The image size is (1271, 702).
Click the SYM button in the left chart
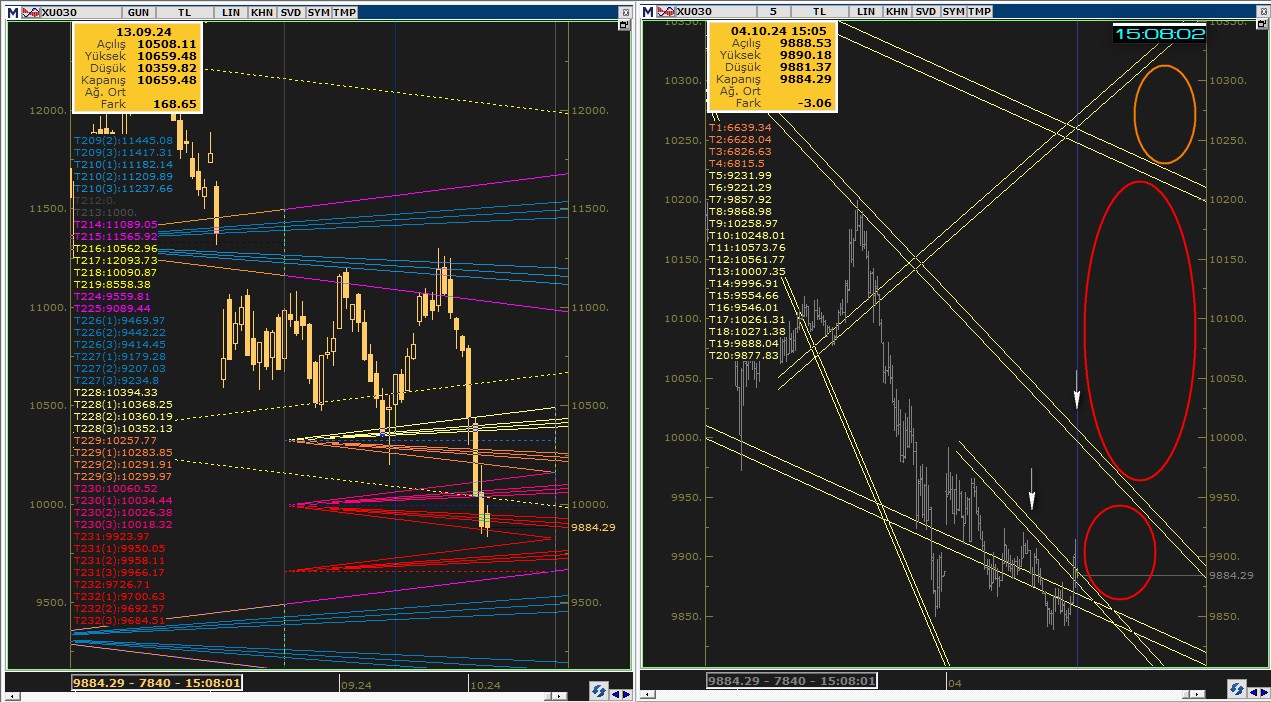[318, 11]
